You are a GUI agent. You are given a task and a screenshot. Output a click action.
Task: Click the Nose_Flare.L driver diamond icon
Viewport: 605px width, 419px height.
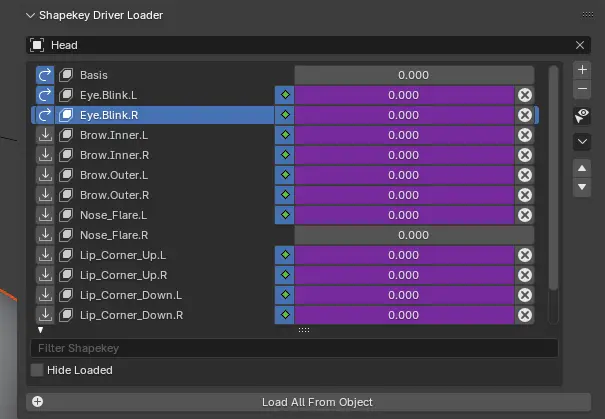285,215
